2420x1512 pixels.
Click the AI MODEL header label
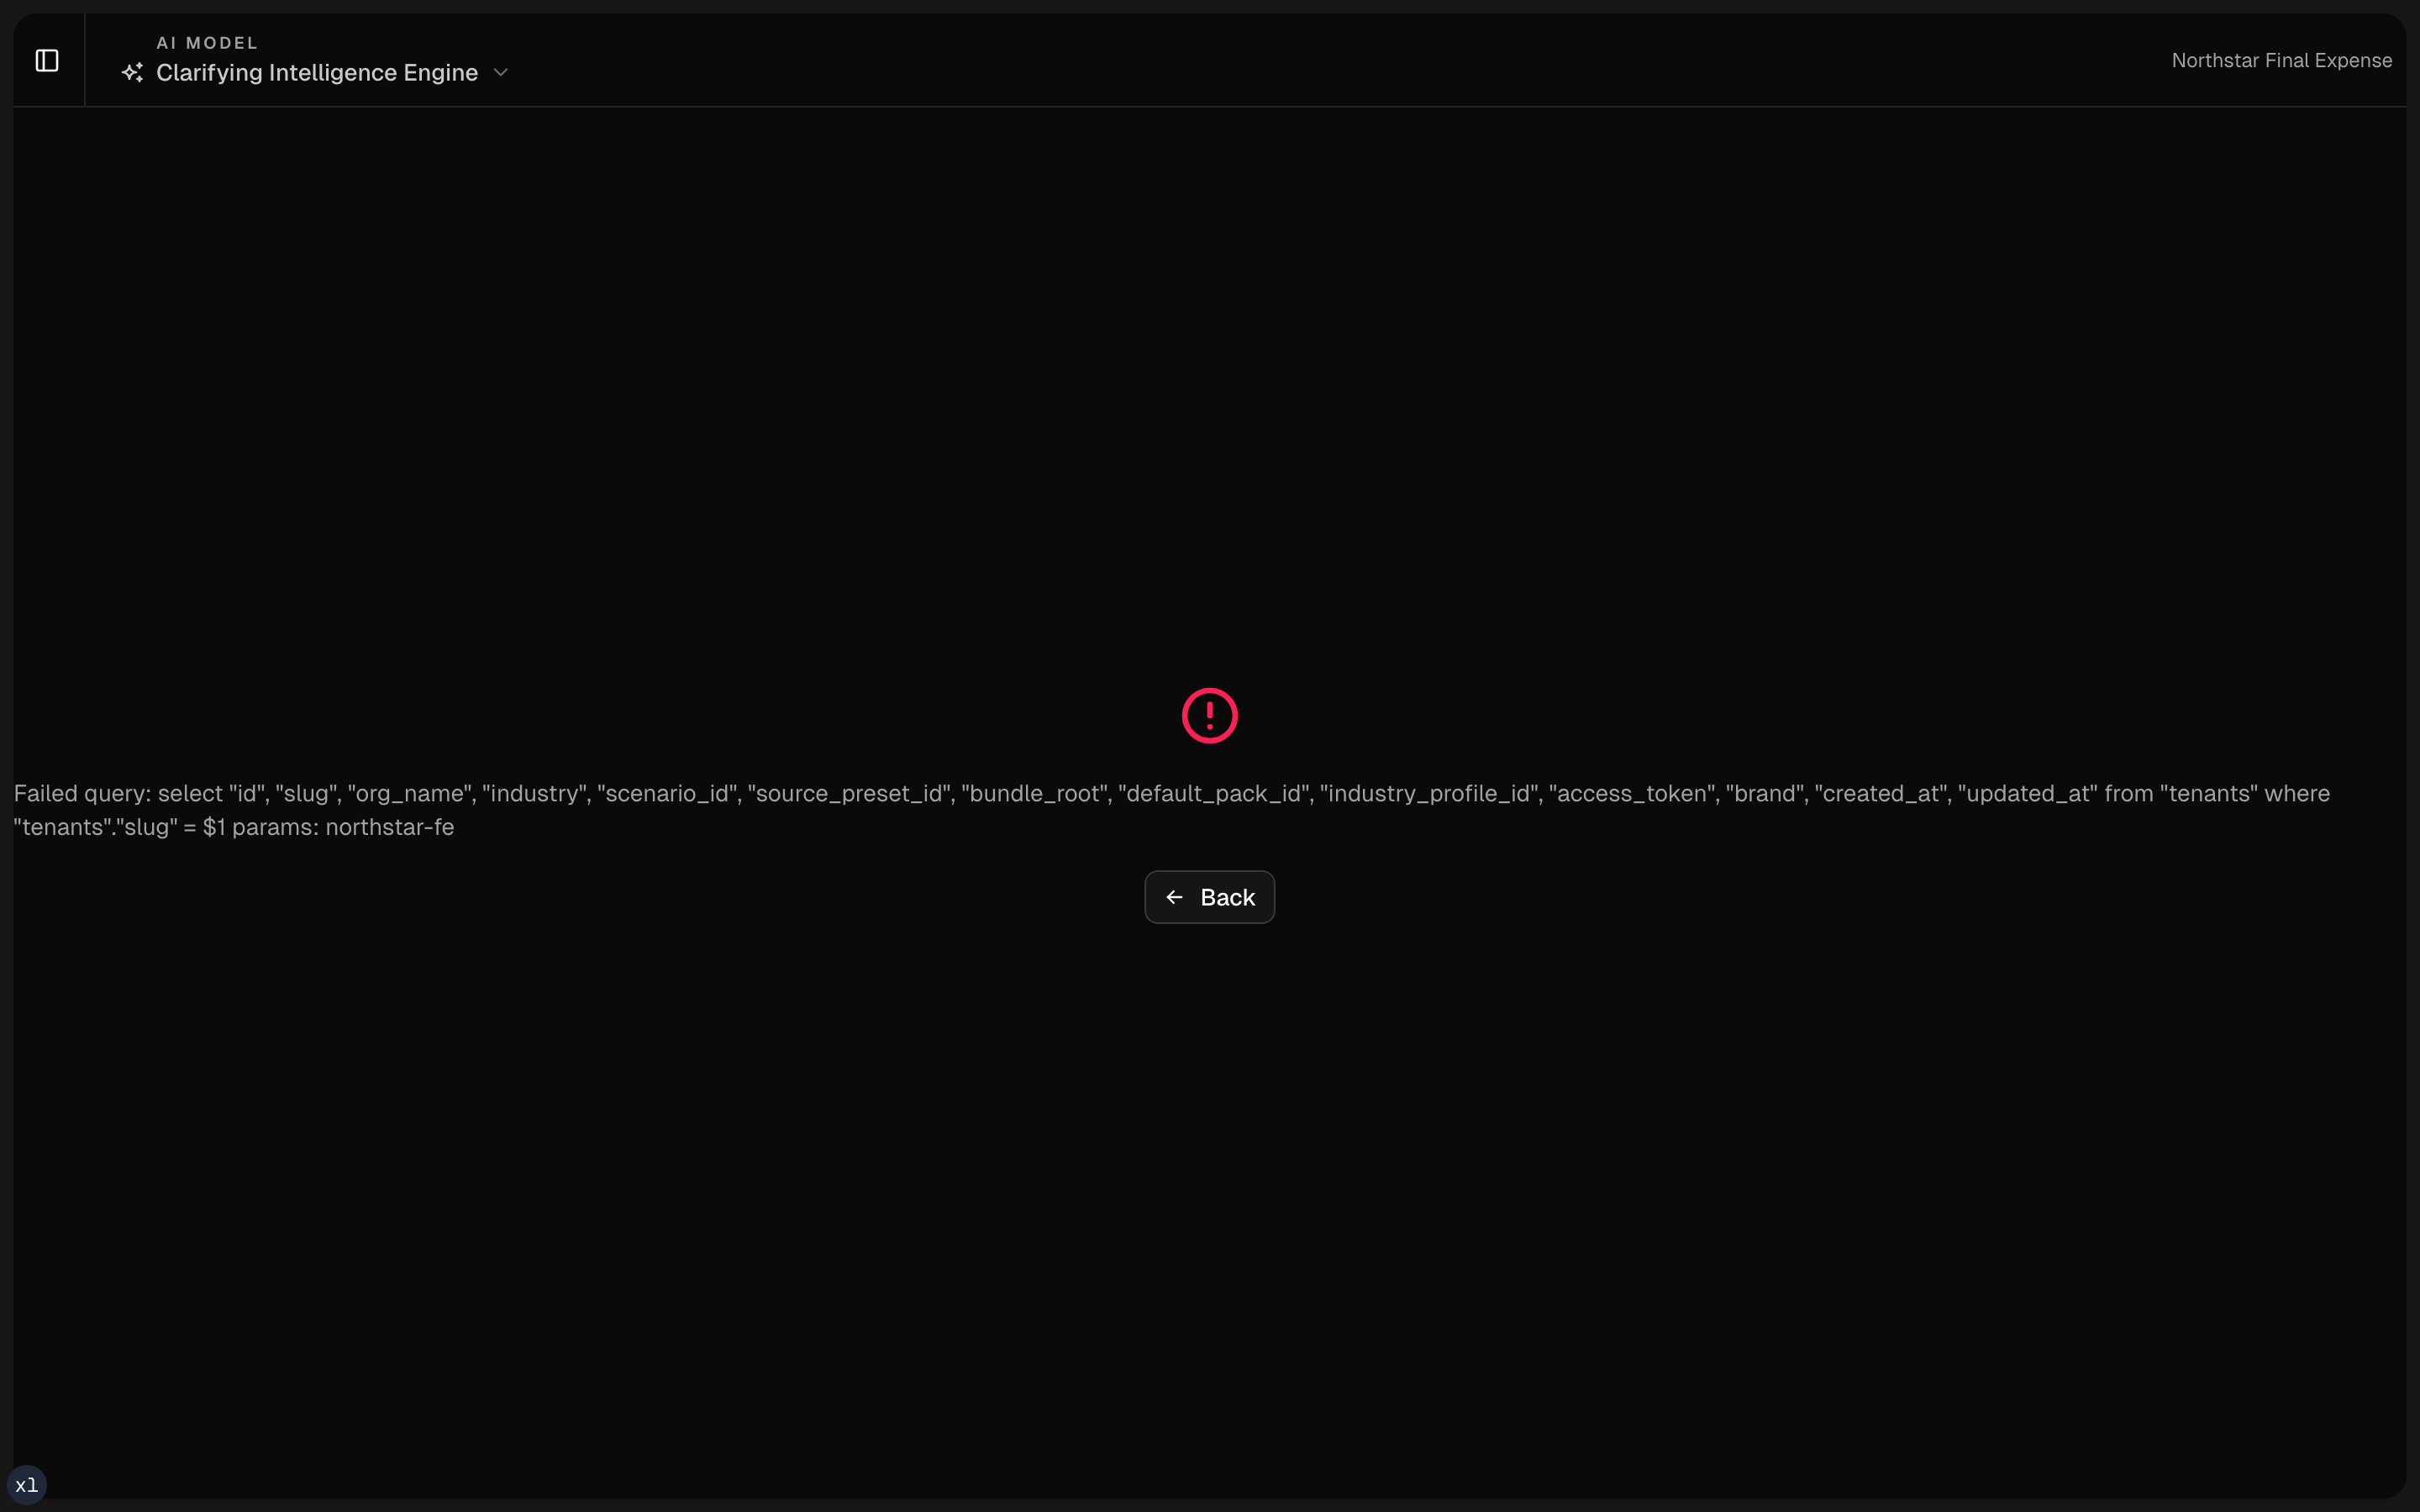coord(207,42)
